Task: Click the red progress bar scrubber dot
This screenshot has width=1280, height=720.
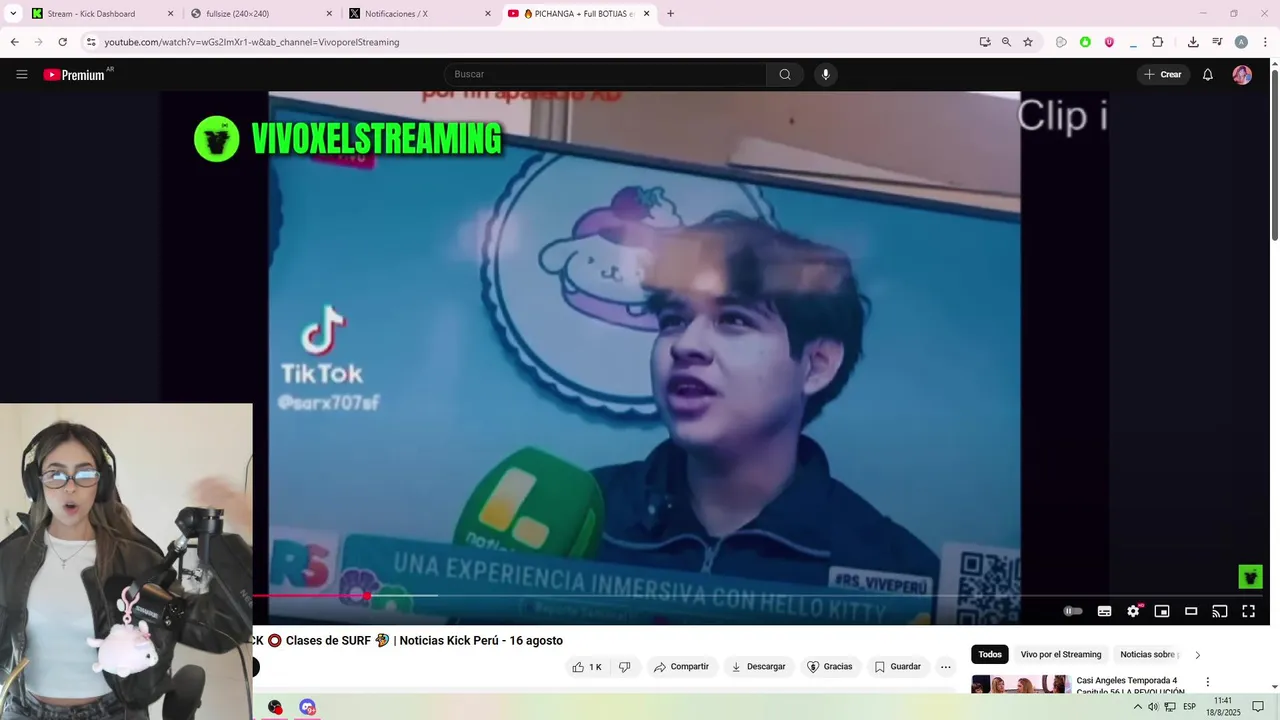Action: click(x=367, y=596)
